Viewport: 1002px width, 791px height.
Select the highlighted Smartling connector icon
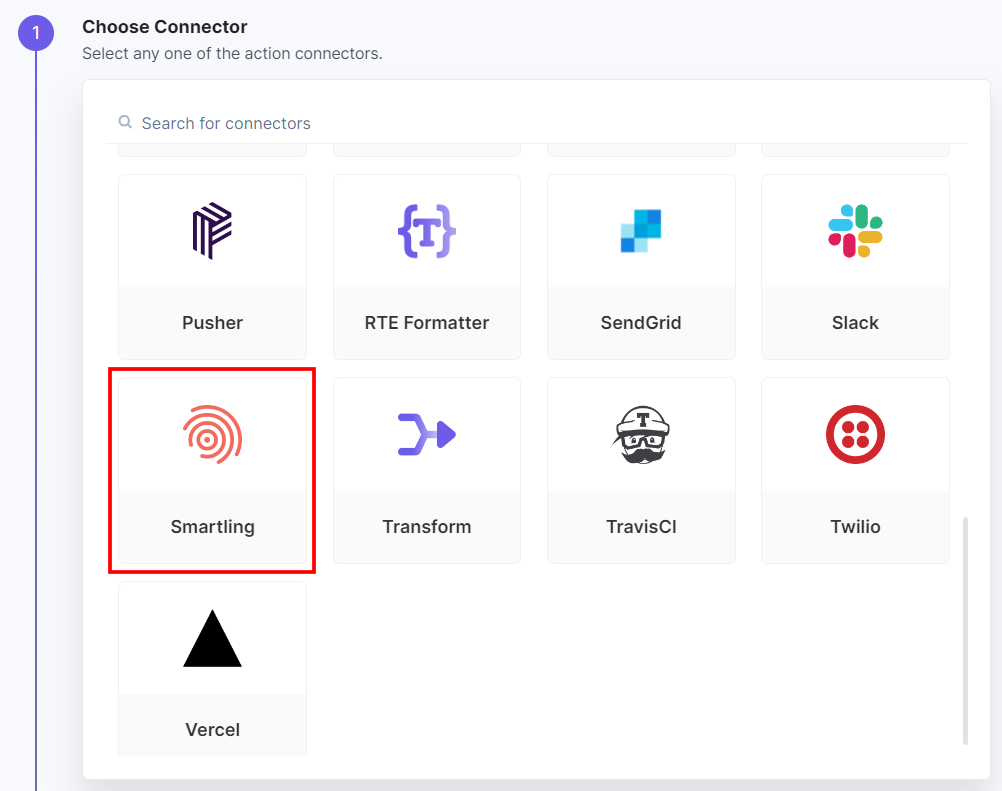pos(212,434)
